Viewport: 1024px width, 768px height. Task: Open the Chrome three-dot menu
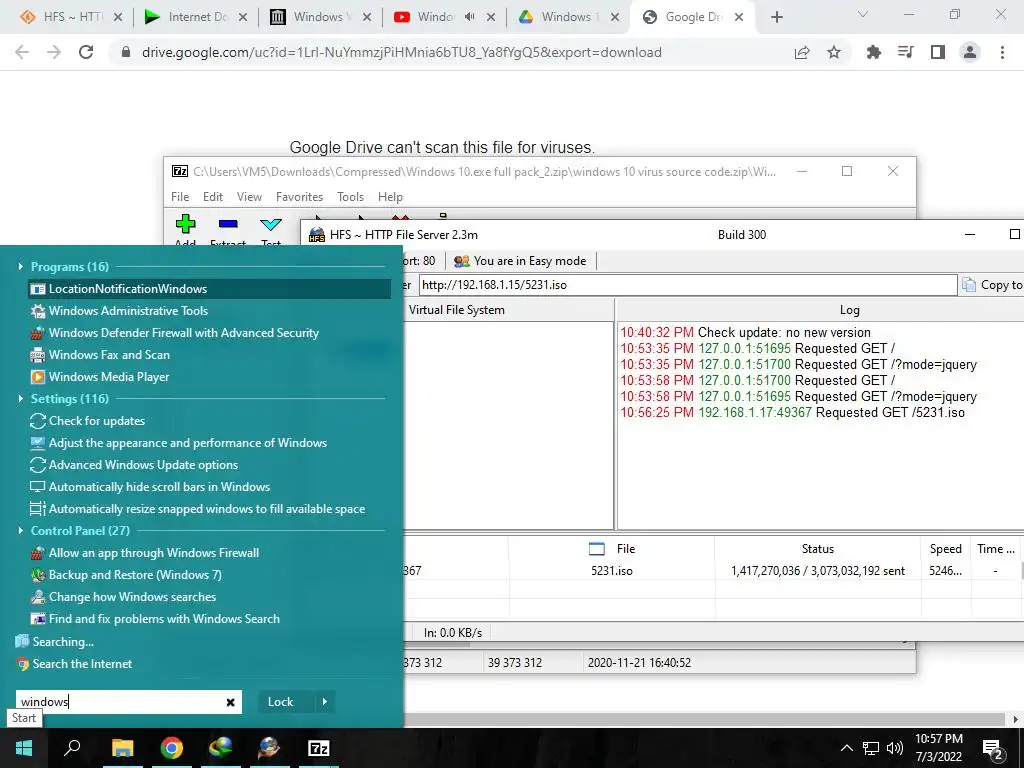tap(1002, 52)
